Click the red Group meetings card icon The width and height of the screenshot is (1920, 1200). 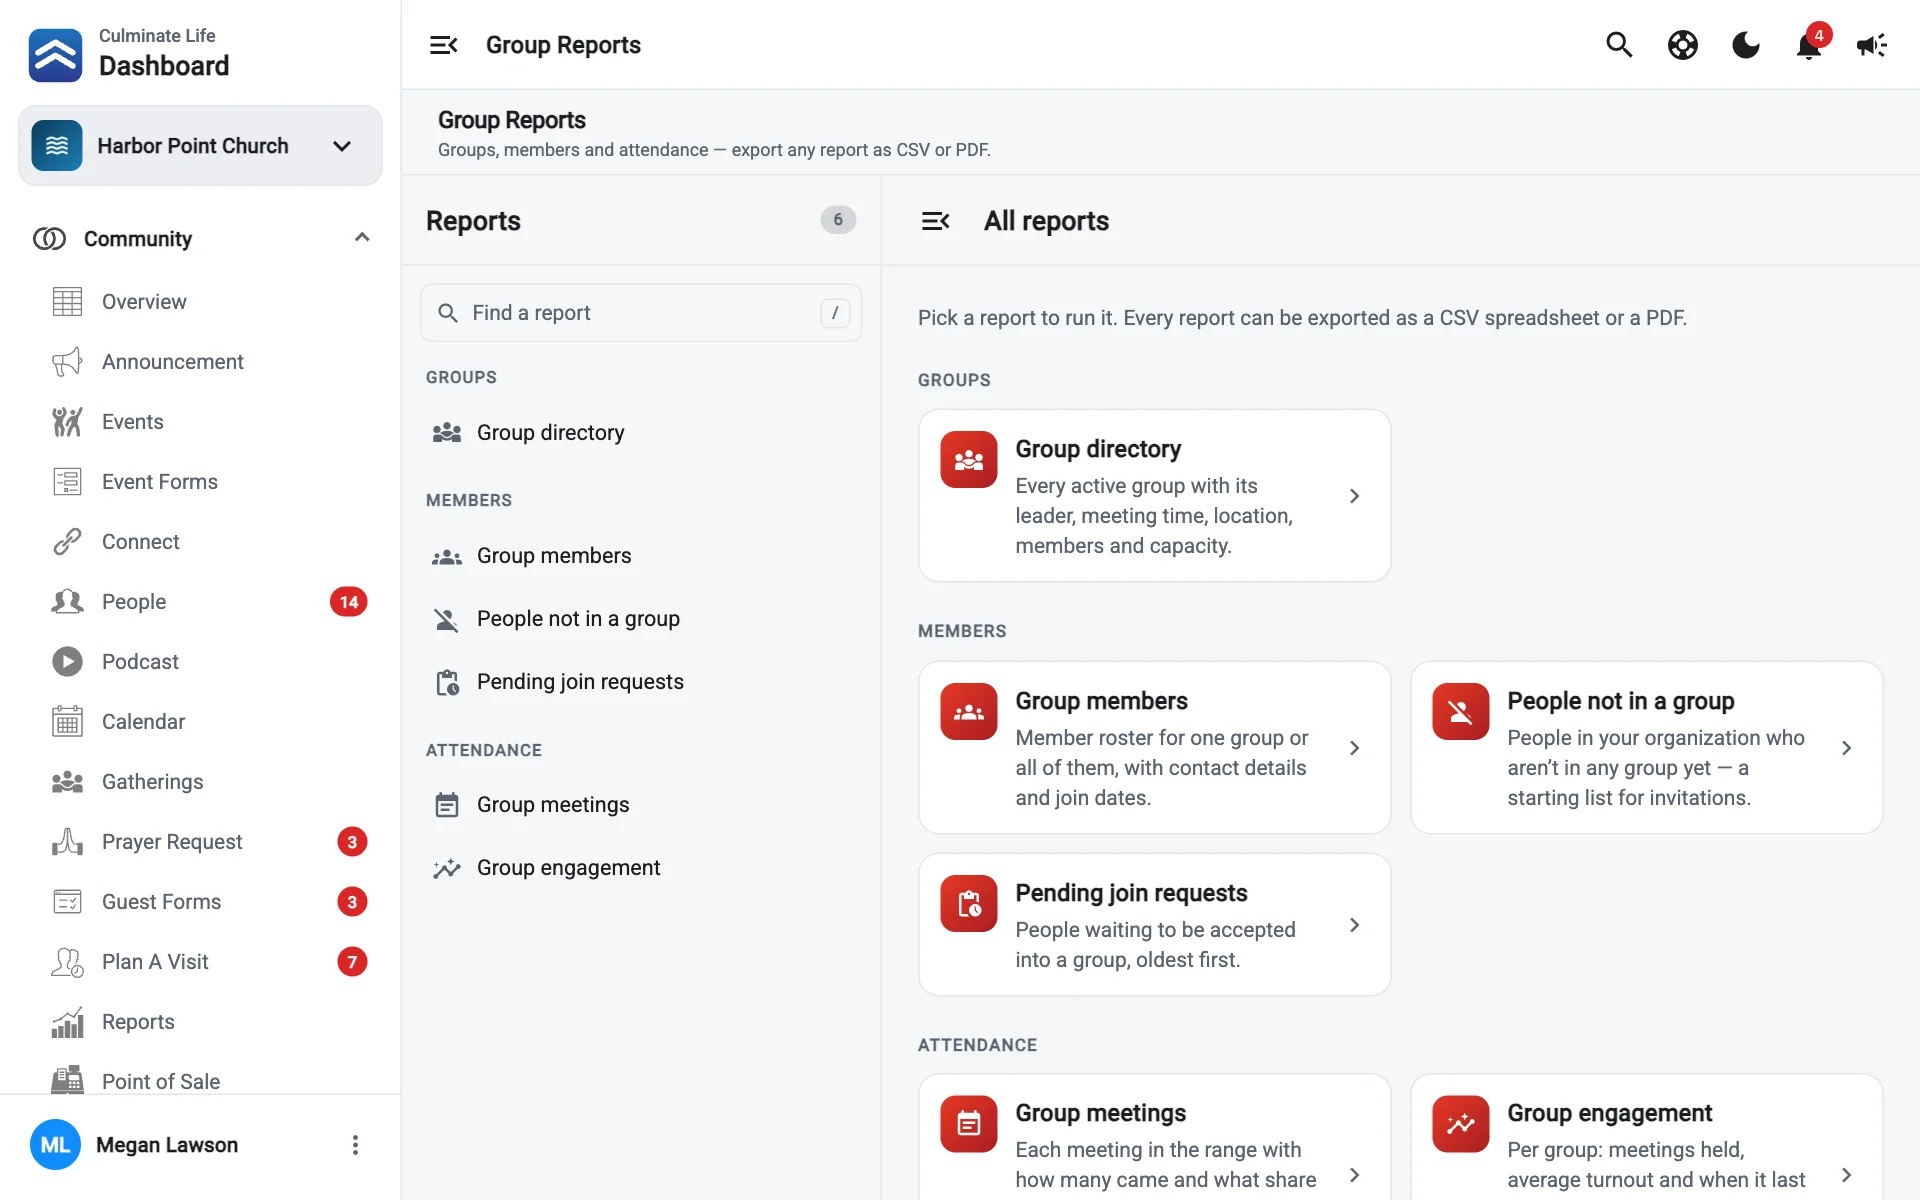pyautogui.click(x=969, y=1124)
